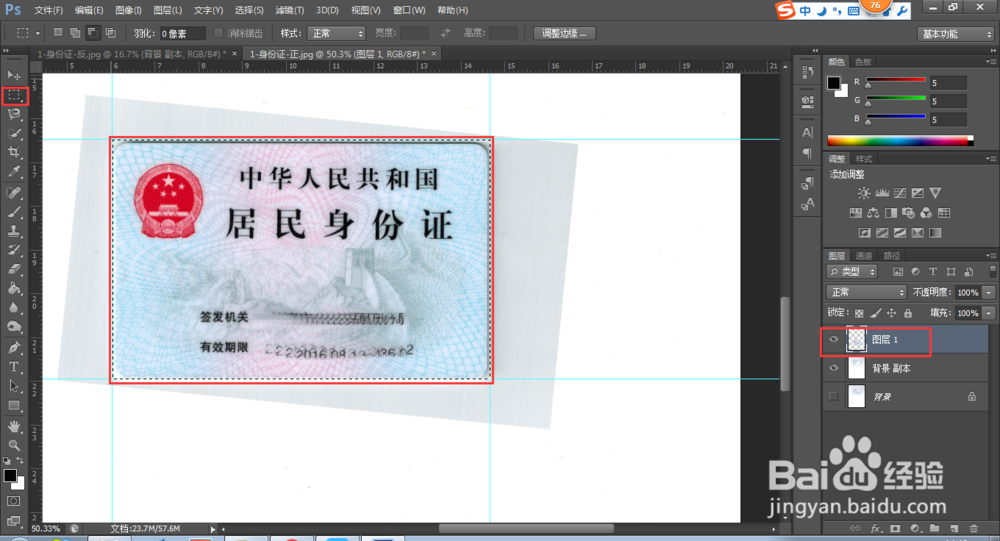Open the 基本功能 workspace dropdown

pos(956,34)
